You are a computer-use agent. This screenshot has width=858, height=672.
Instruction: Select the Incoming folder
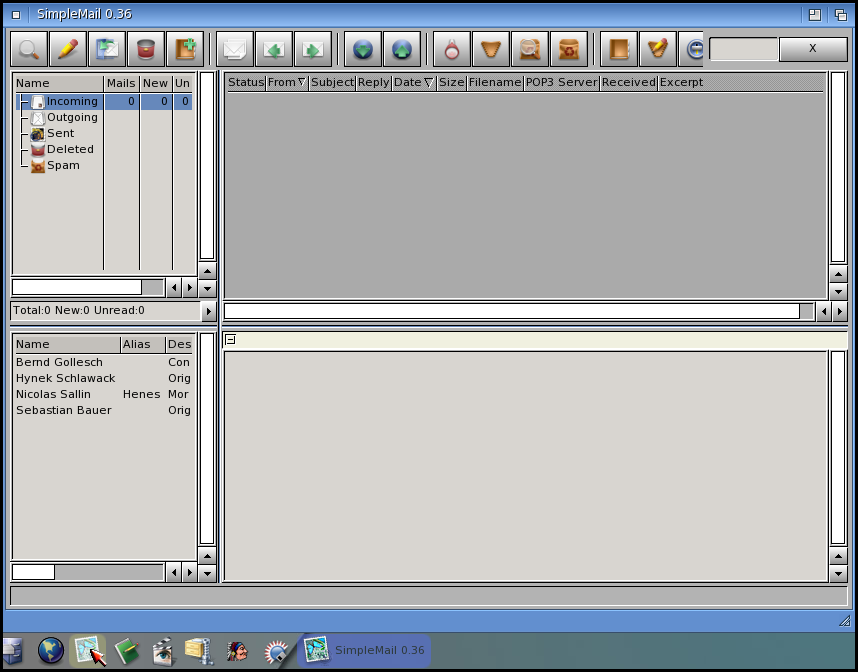point(104,101)
